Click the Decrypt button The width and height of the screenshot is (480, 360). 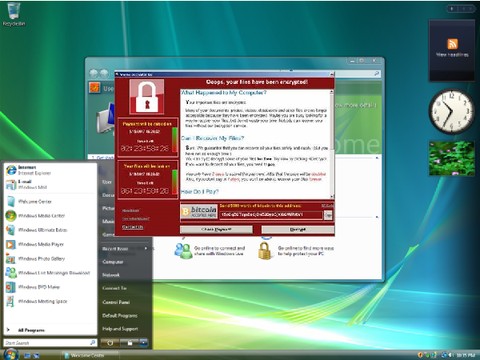click(298, 230)
